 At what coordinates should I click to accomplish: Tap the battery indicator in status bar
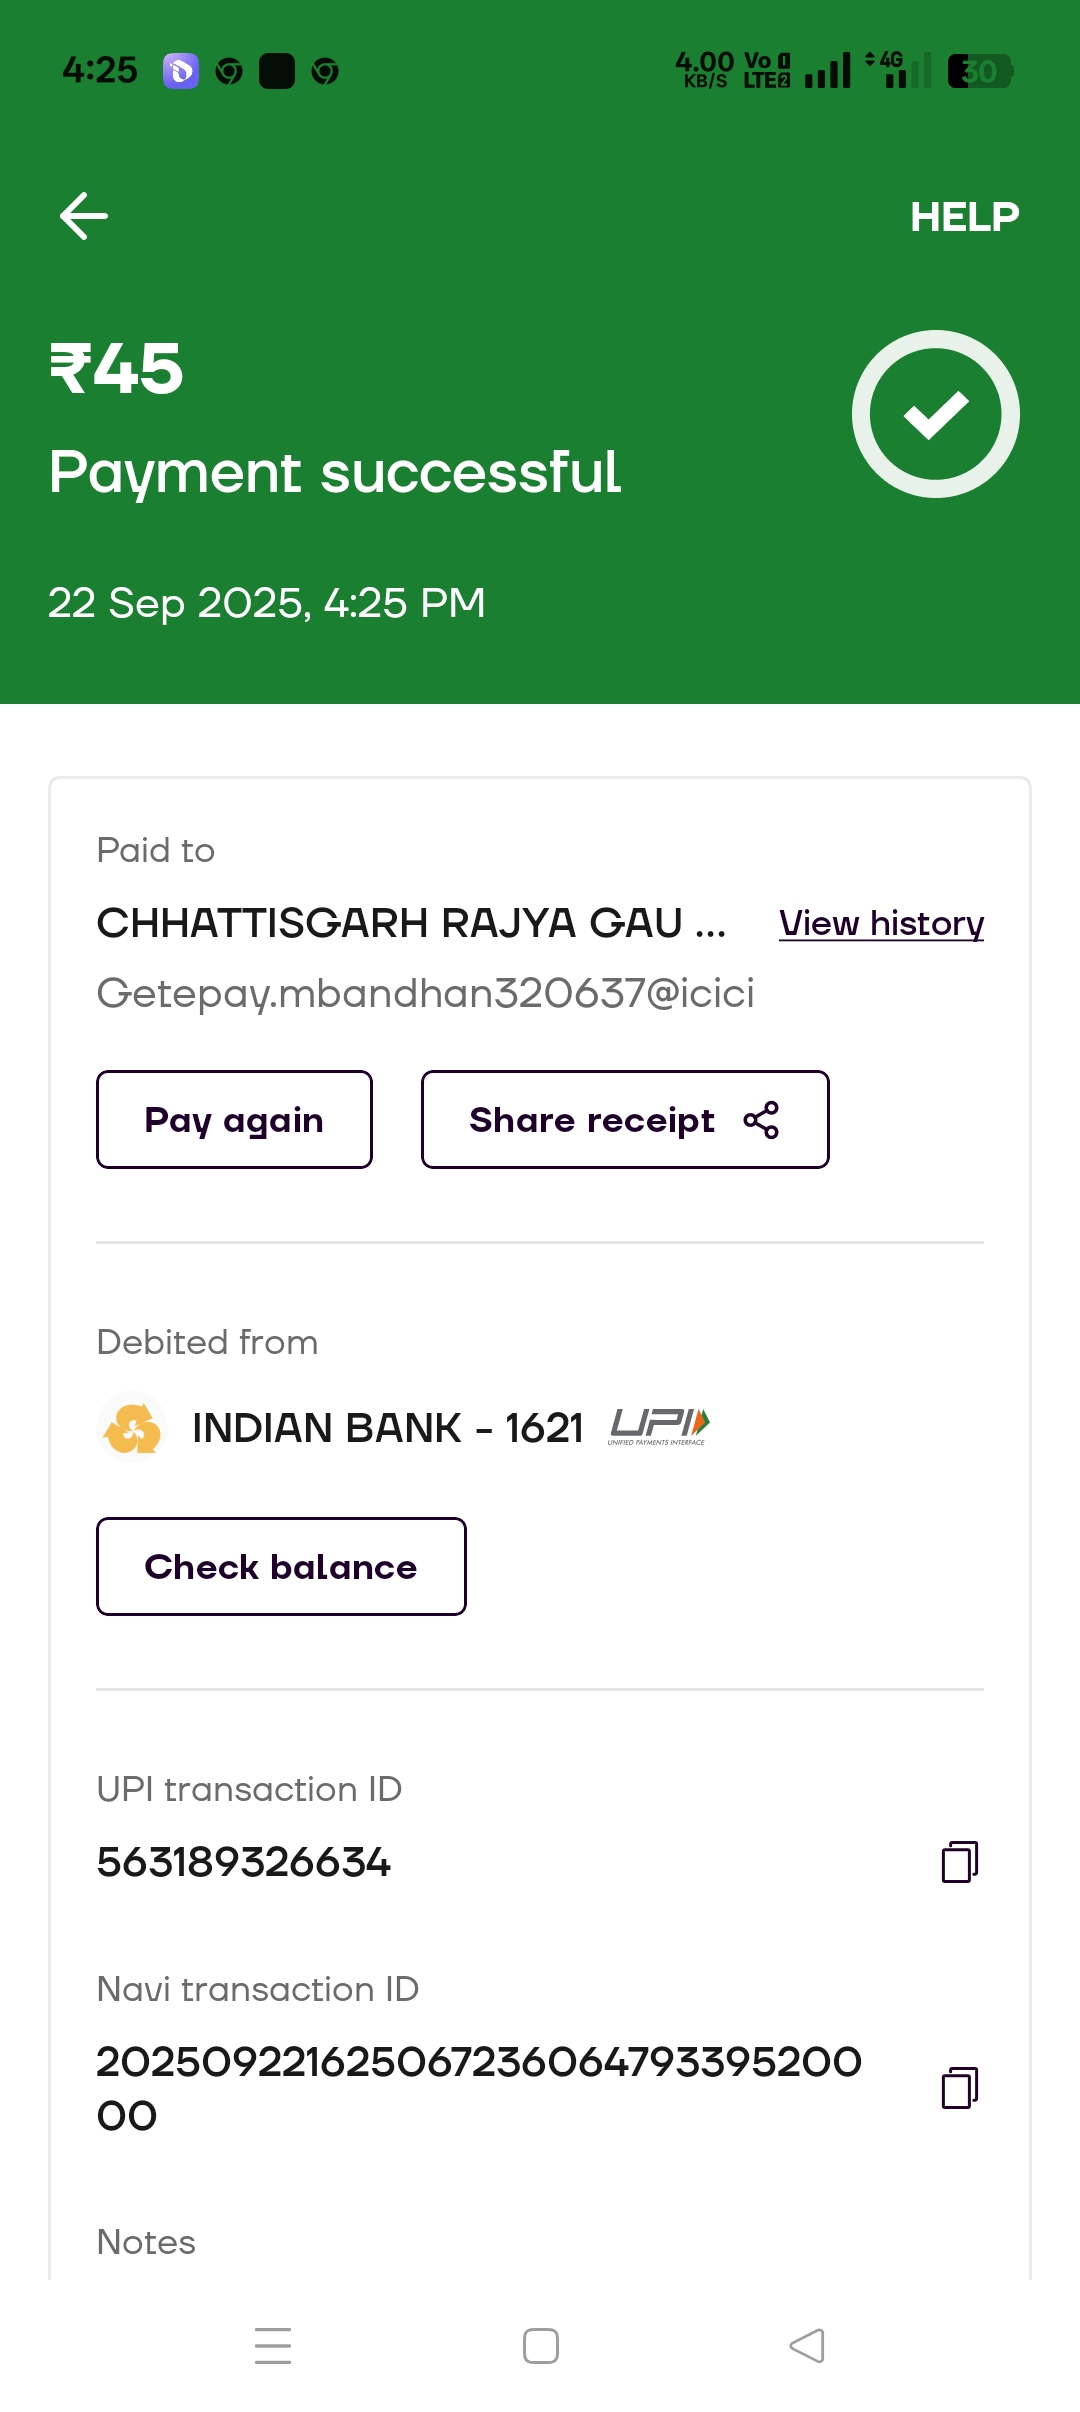tap(980, 71)
